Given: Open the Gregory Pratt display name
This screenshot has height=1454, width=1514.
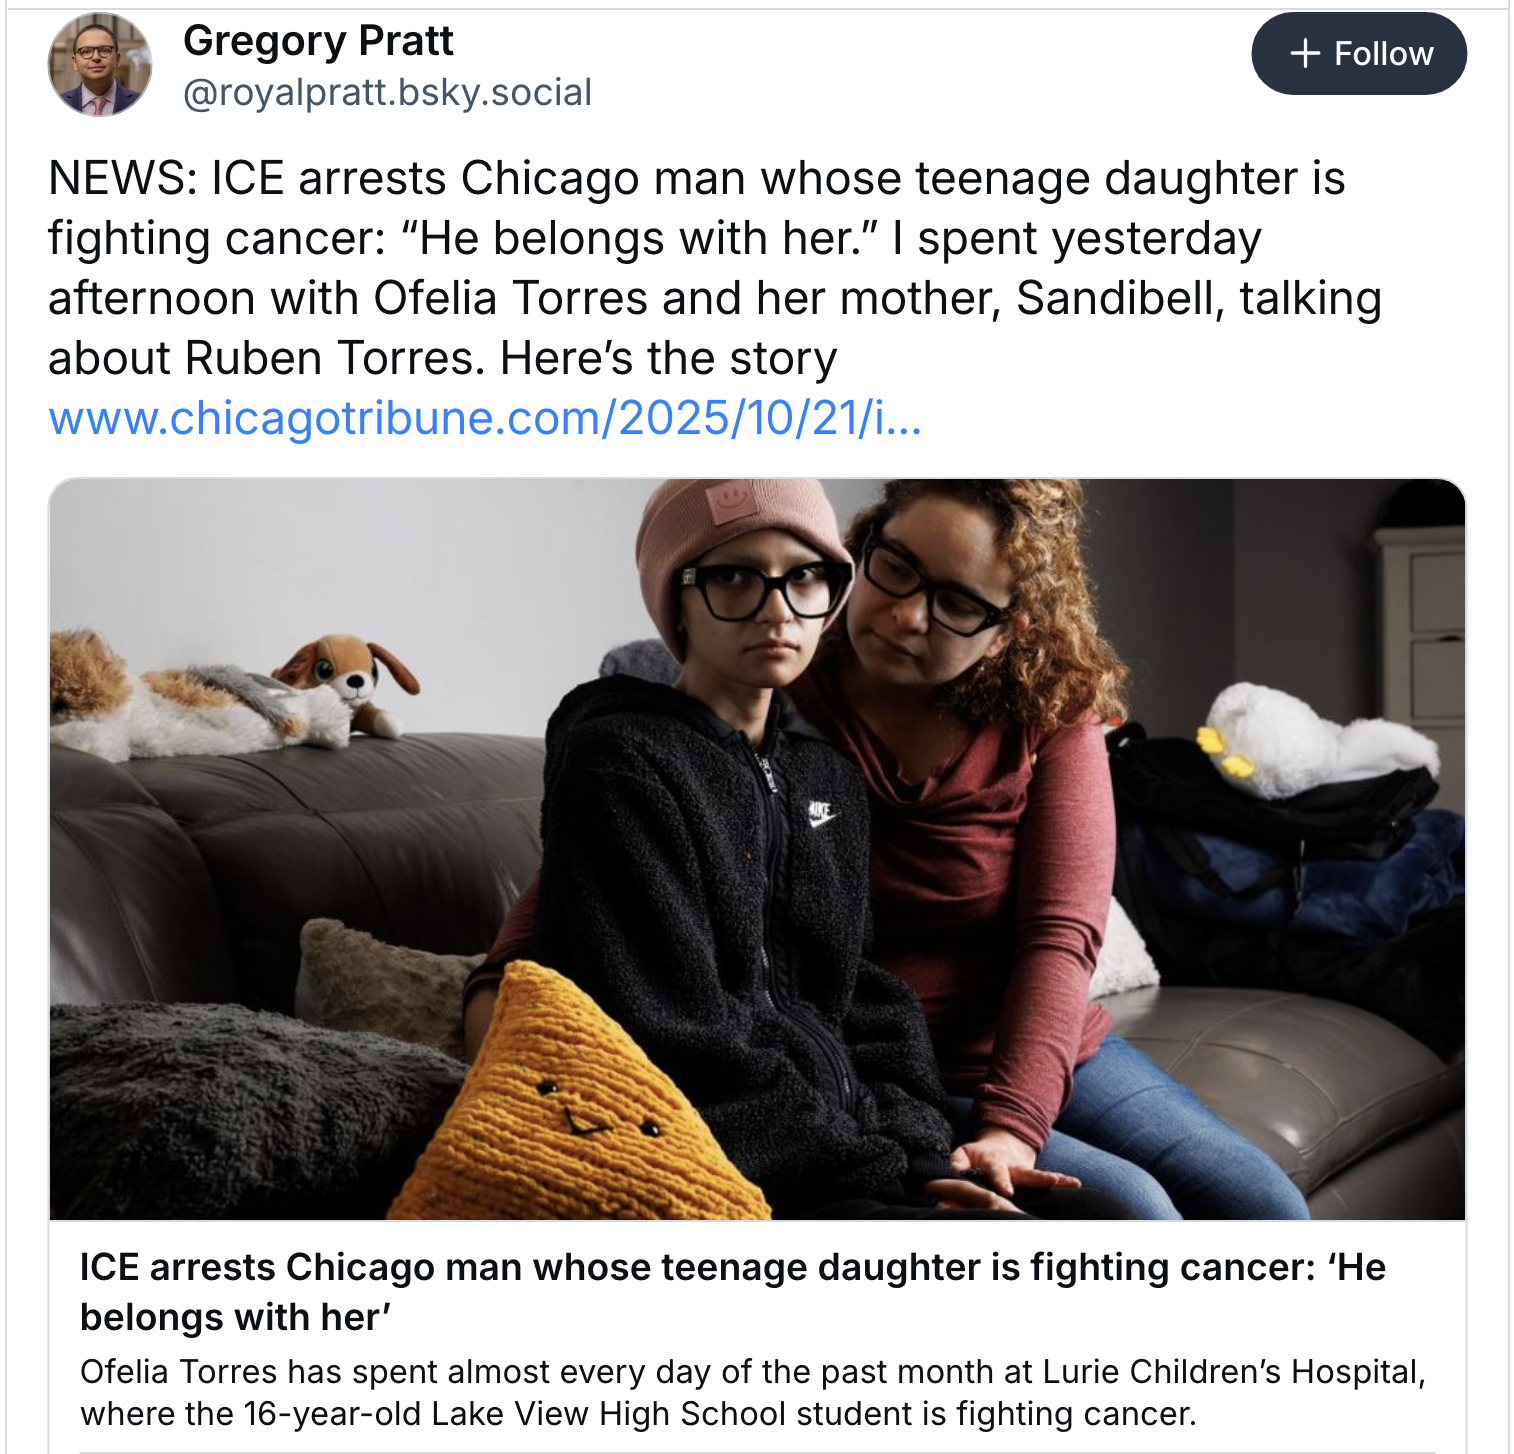Looking at the screenshot, I should 318,41.
